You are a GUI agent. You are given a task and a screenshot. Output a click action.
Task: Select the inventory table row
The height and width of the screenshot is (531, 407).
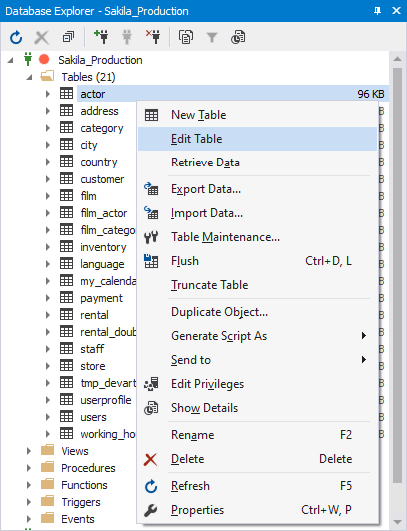pos(103,247)
